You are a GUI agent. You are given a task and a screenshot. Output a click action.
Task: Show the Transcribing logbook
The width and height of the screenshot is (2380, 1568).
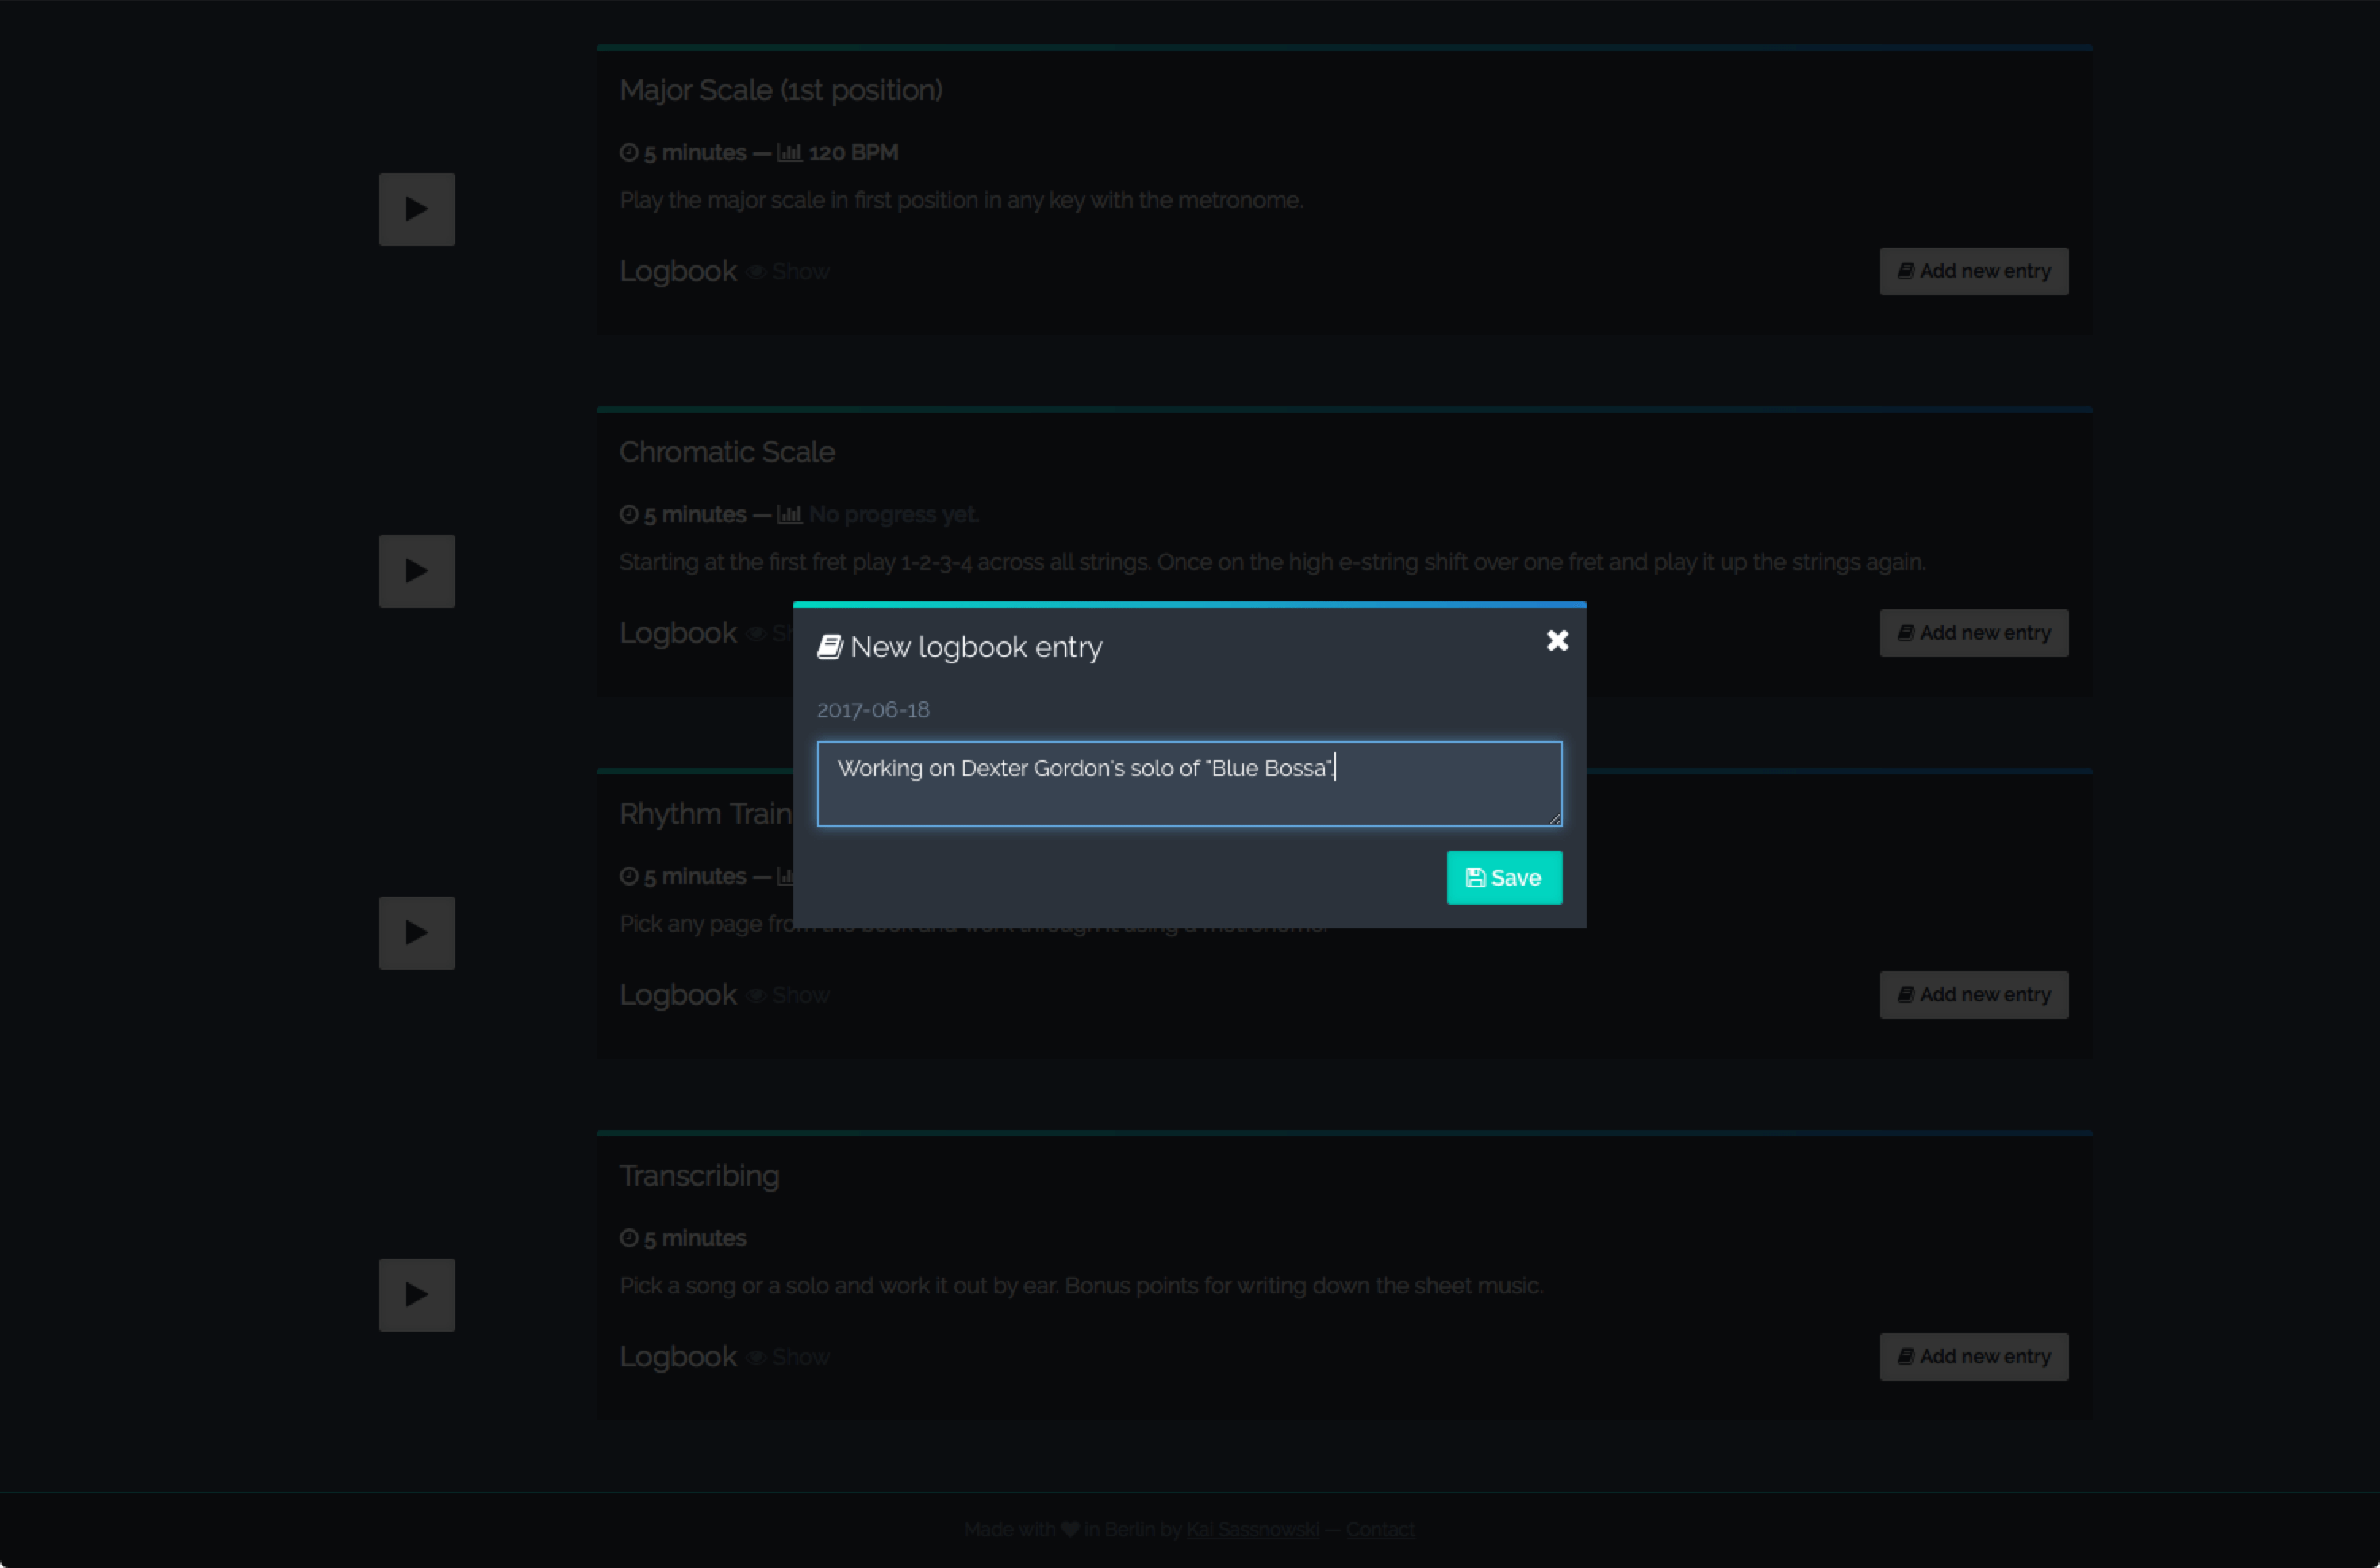coord(789,1358)
